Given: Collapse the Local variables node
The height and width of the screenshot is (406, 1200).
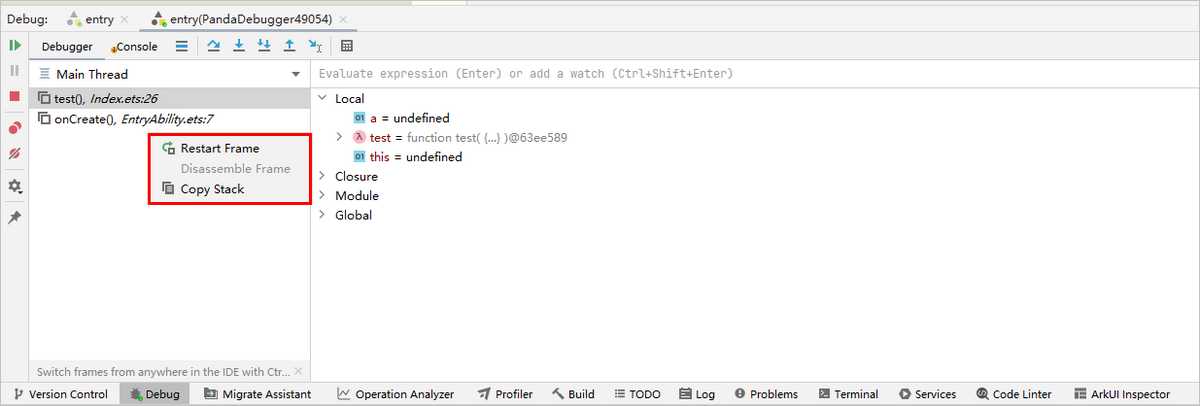Looking at the screenshot, I should point(322,99).
